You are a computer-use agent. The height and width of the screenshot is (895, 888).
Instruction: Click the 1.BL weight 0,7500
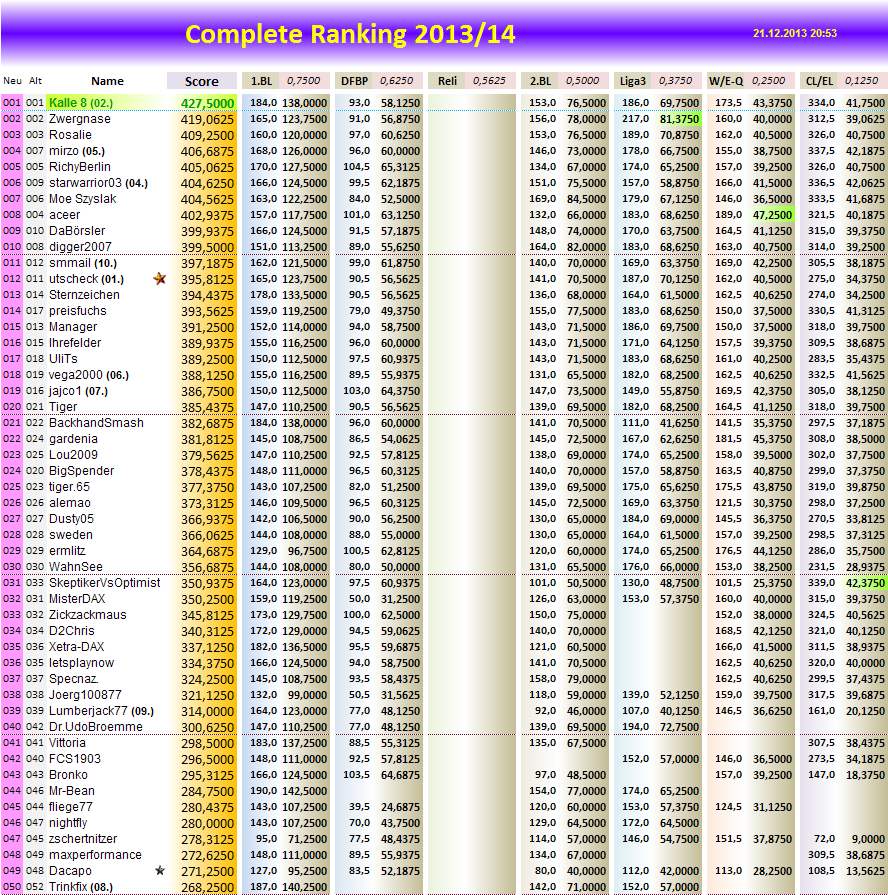coord(304,80)
